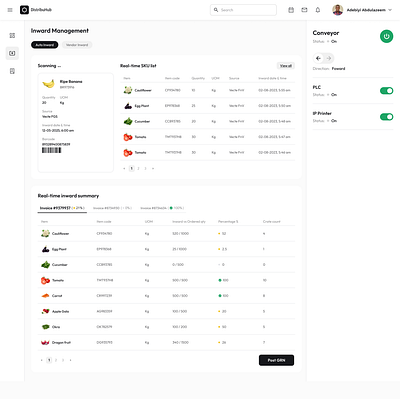Click the Carrot row name
400x399 pixels.
point(57,296)
